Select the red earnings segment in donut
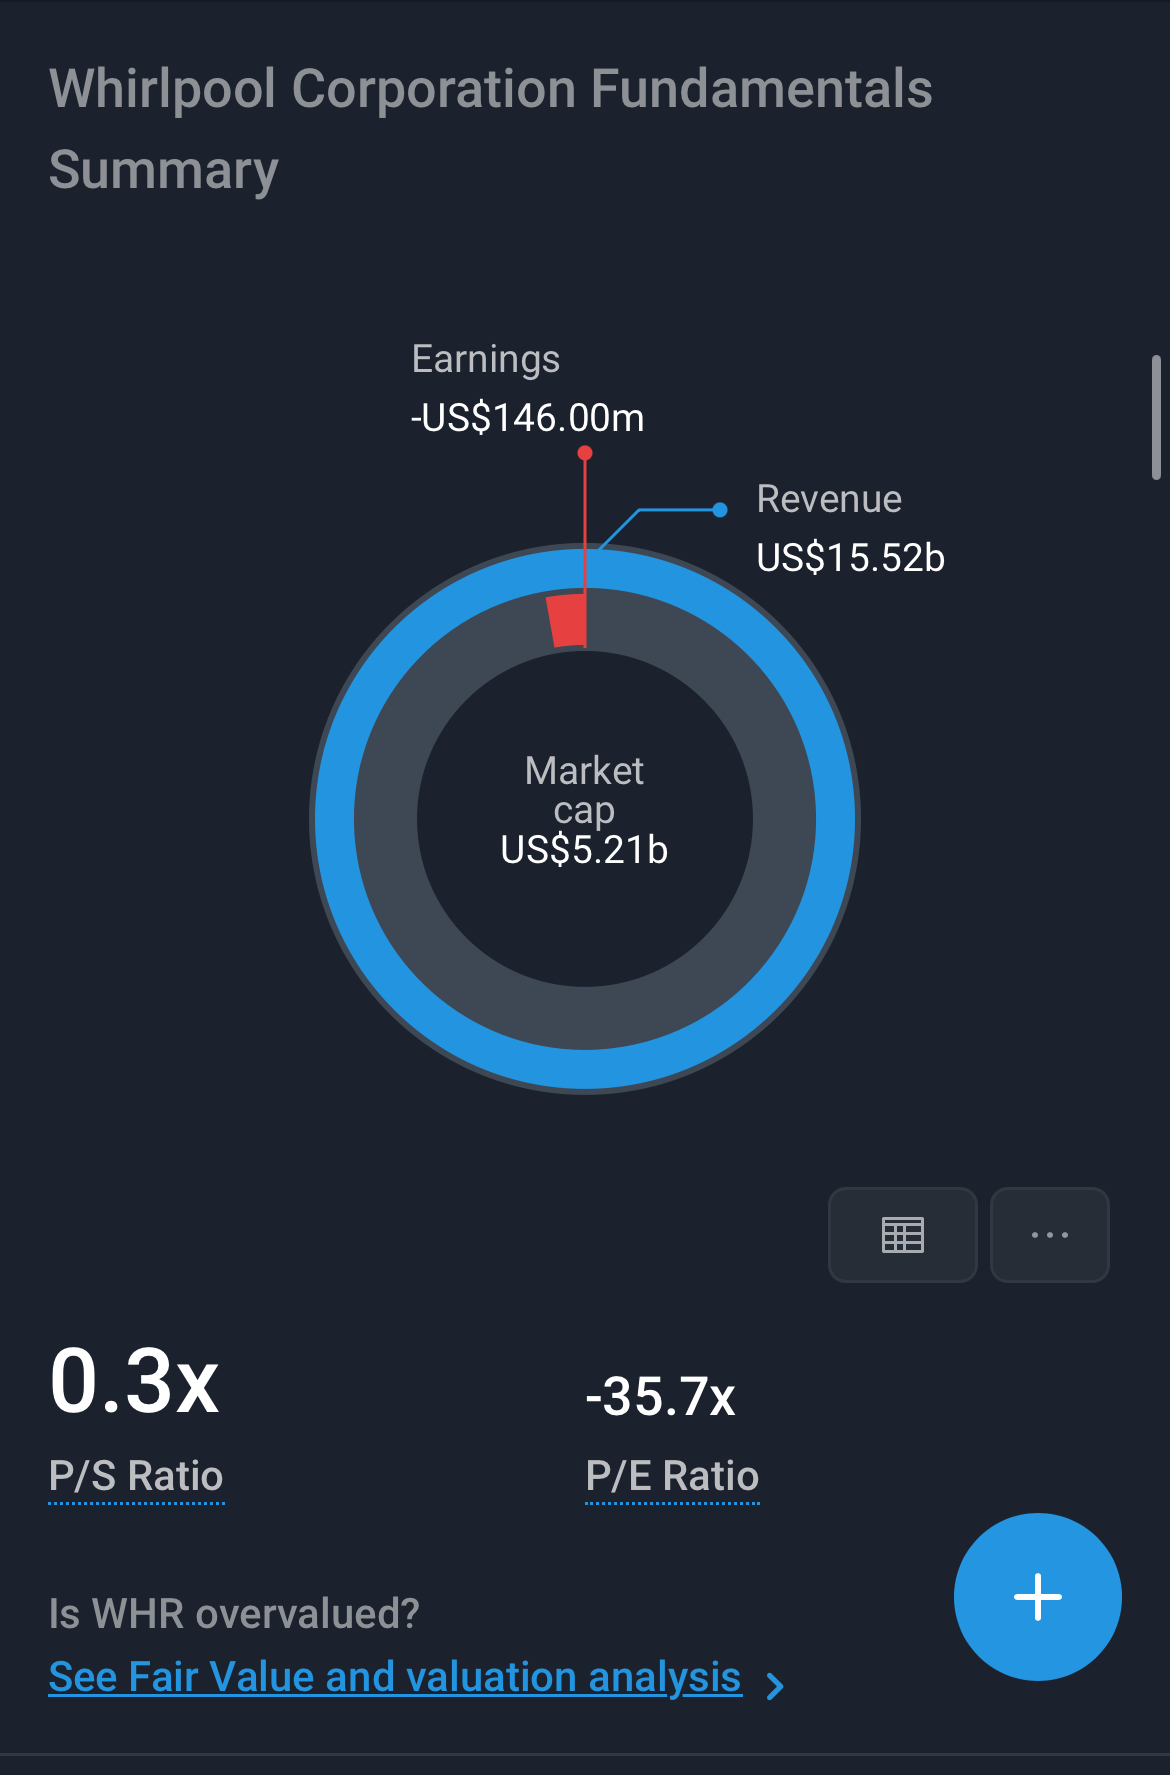Screen dimensions: 1170x1775 pos(567,620)
